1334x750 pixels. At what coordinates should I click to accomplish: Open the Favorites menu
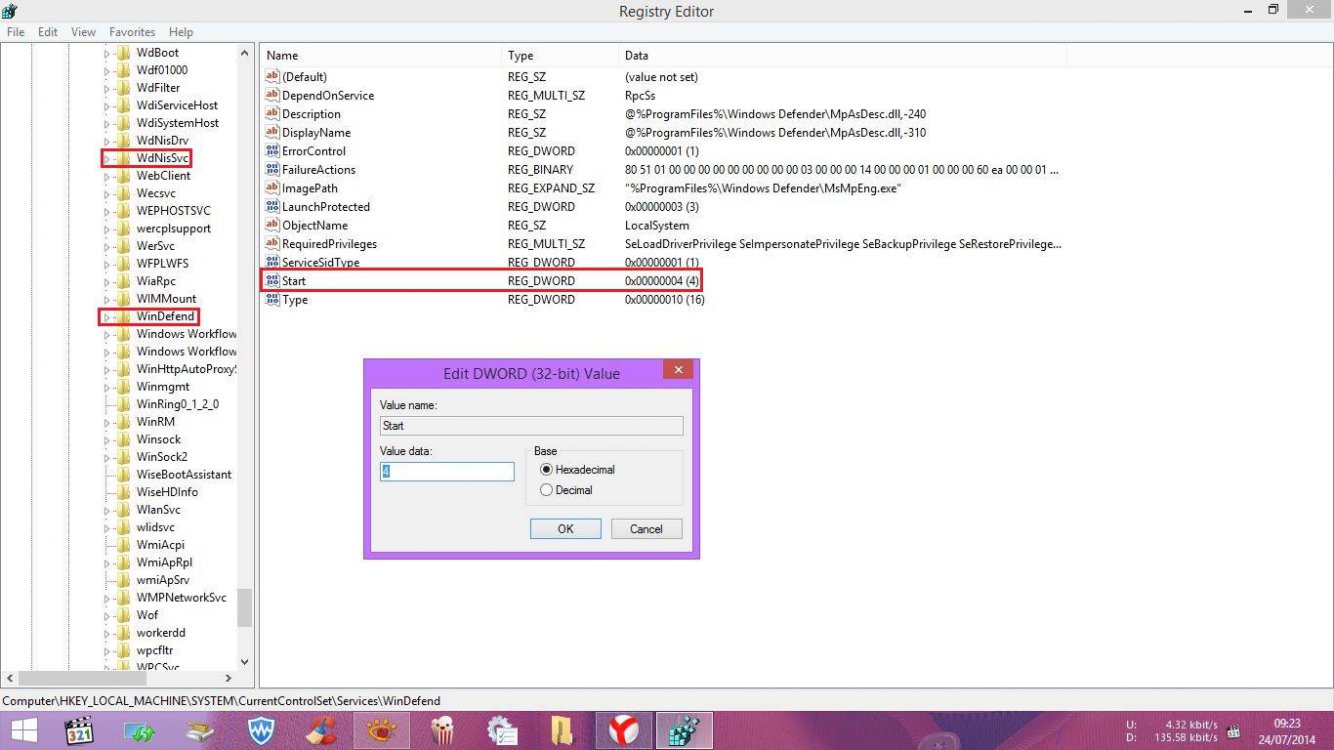(x=132, y=32)
